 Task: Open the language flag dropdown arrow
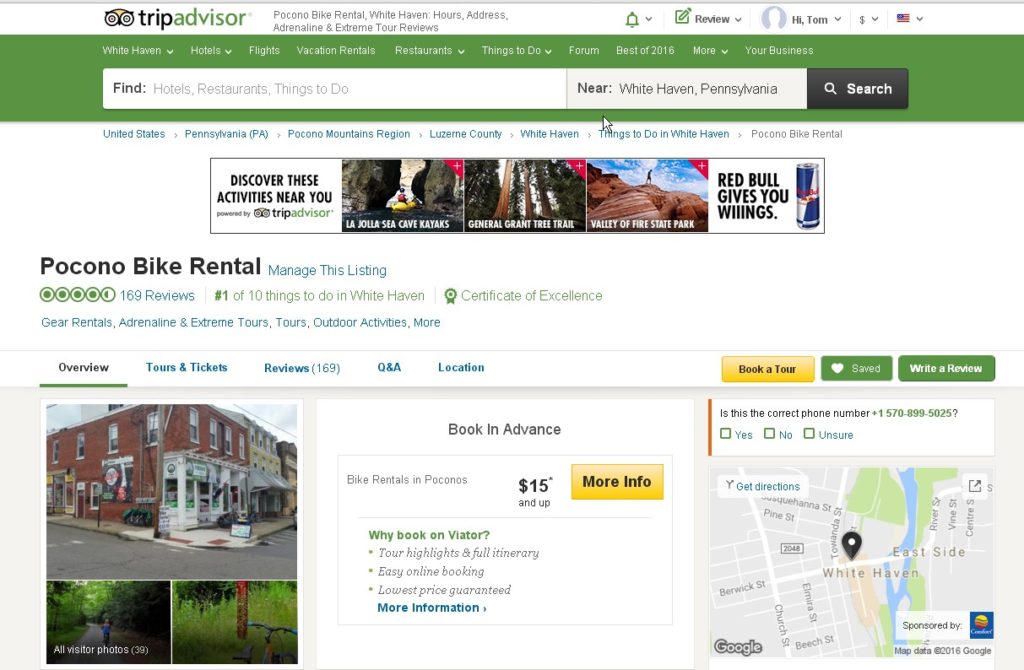click(x=920, y=19)
